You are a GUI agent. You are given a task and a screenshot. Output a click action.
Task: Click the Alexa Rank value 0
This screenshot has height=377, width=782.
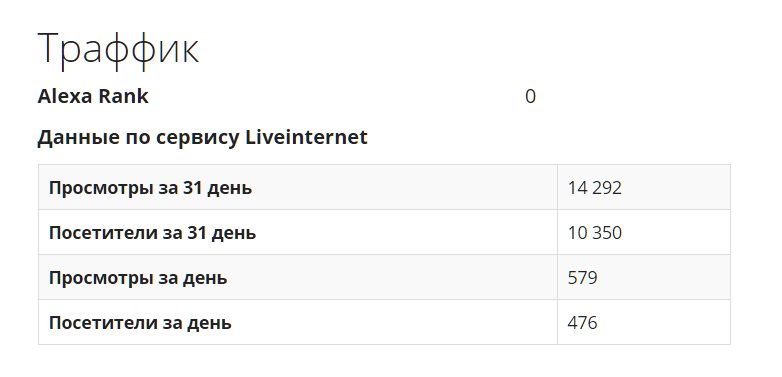[530, 96]
